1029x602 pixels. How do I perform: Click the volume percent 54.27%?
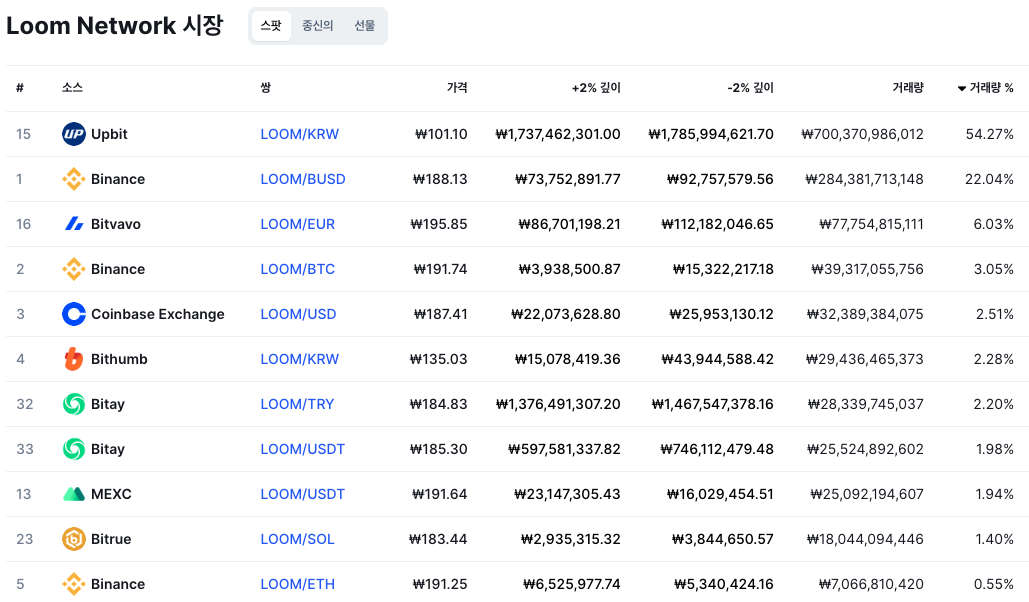click(x=990, y=134)
